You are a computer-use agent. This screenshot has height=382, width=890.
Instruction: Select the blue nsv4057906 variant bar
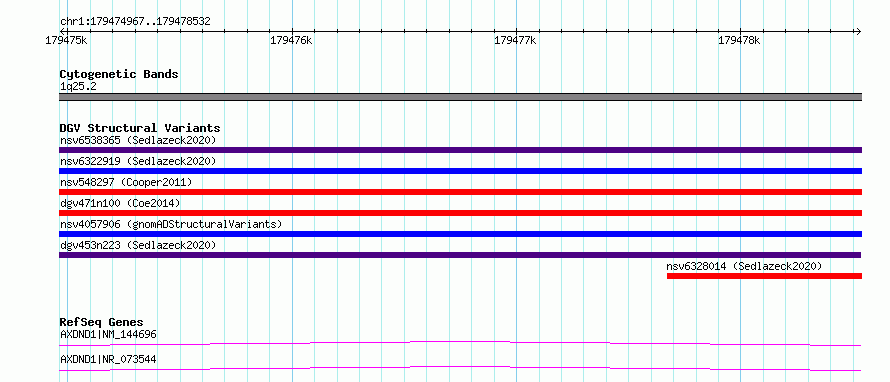pyautogui.click(x=460, y=234)
